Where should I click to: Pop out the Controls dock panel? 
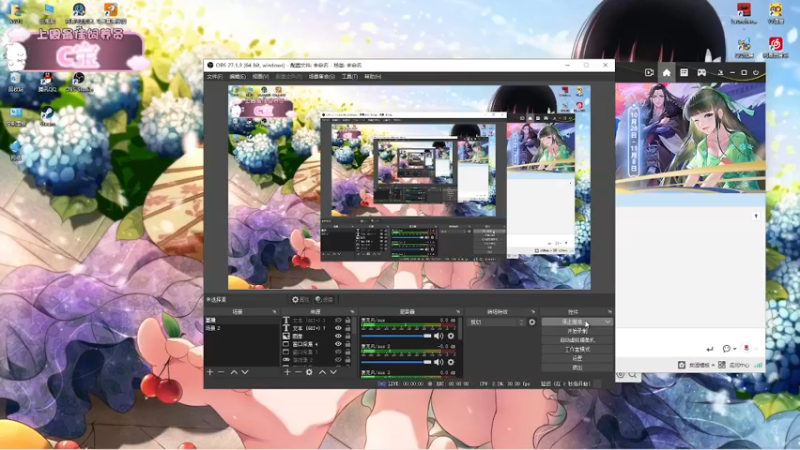(610, 312)
